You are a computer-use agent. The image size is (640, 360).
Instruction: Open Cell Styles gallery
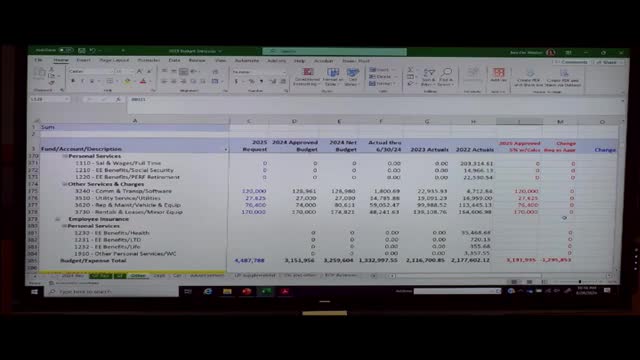(x=352, y=77)
